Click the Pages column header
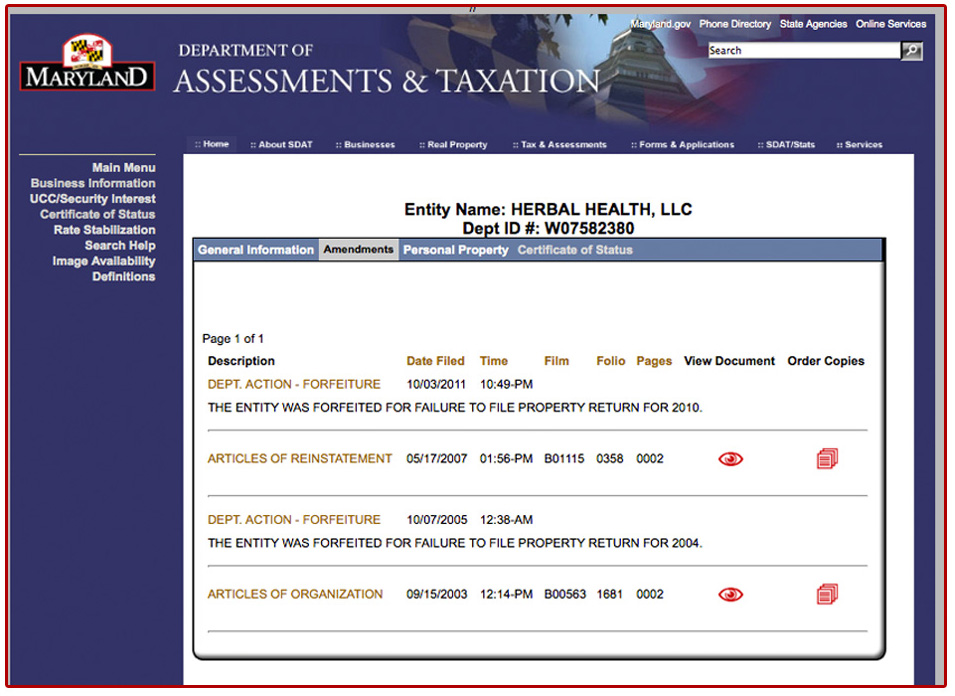Viewport: 955px width, 696px height. tap(654, 361)
